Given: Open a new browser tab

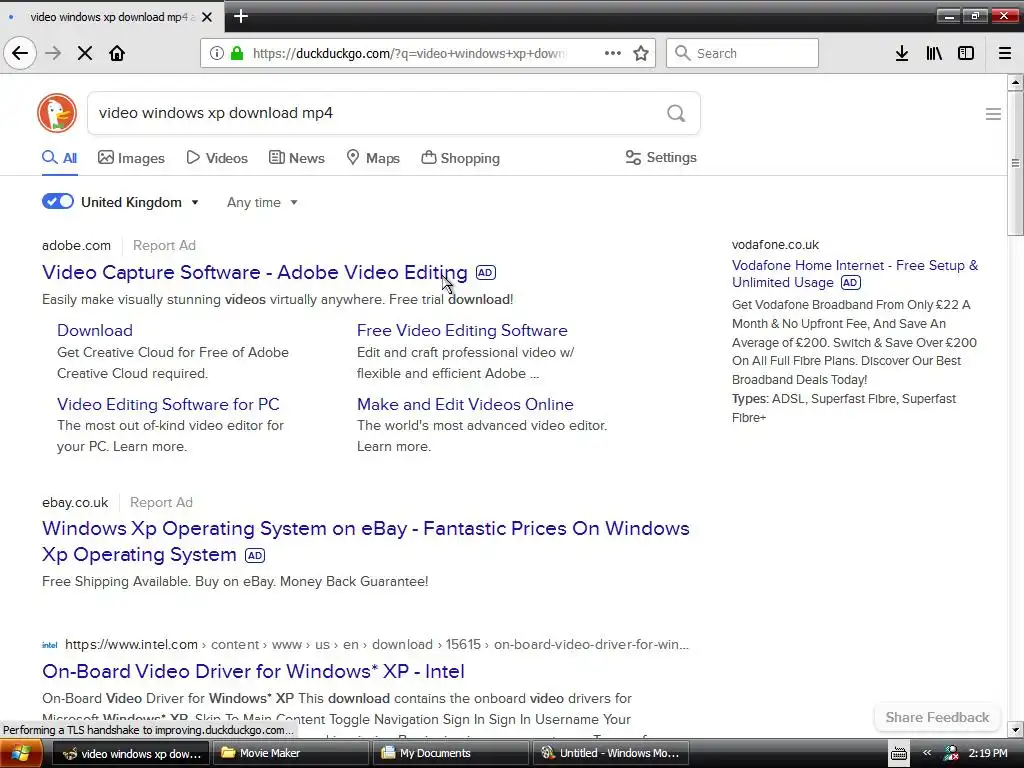Looking at the screenshot, I should (241, 16).
